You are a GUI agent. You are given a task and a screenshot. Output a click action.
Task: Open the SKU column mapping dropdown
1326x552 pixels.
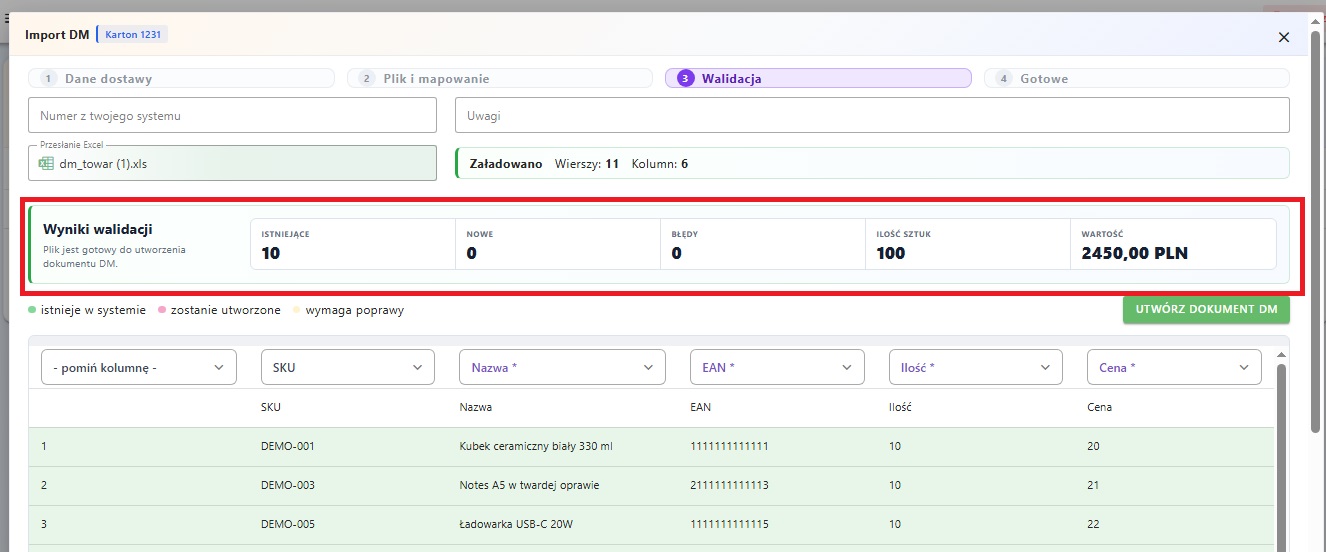click(348, 367)
